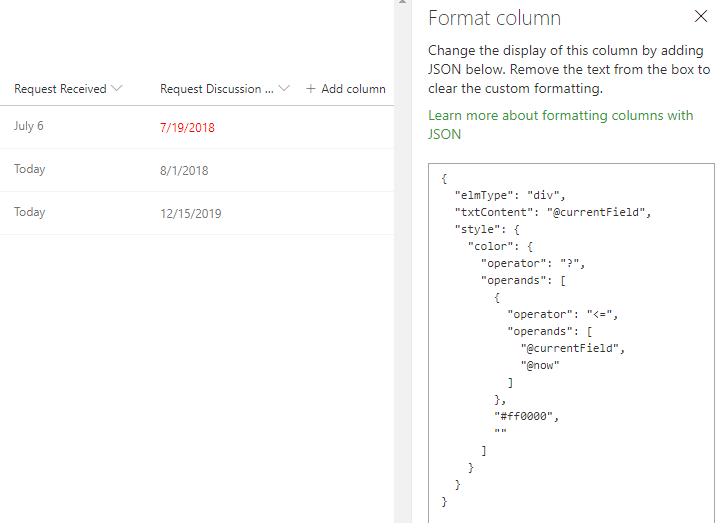
Task: Click the Add column label
Action: (x=353, y=89)
